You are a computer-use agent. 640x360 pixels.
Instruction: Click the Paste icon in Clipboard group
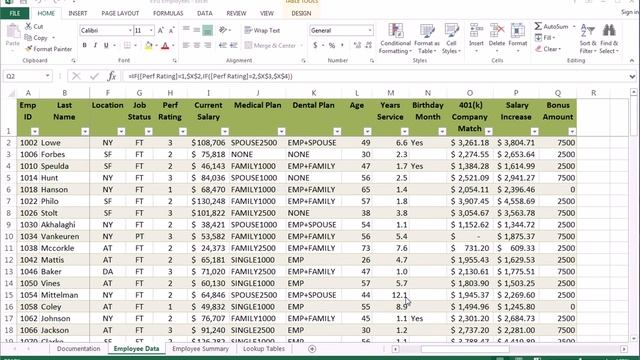(x=13, y=32)
